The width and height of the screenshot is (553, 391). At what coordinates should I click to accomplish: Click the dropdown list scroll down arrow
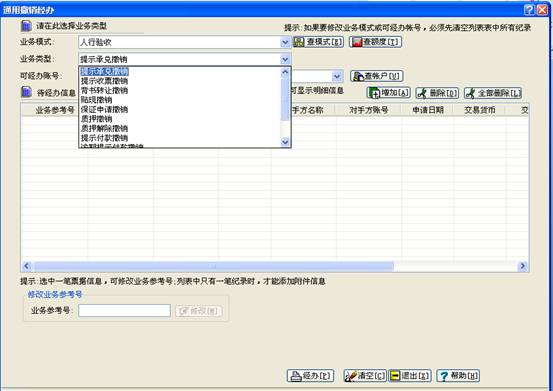285,142
